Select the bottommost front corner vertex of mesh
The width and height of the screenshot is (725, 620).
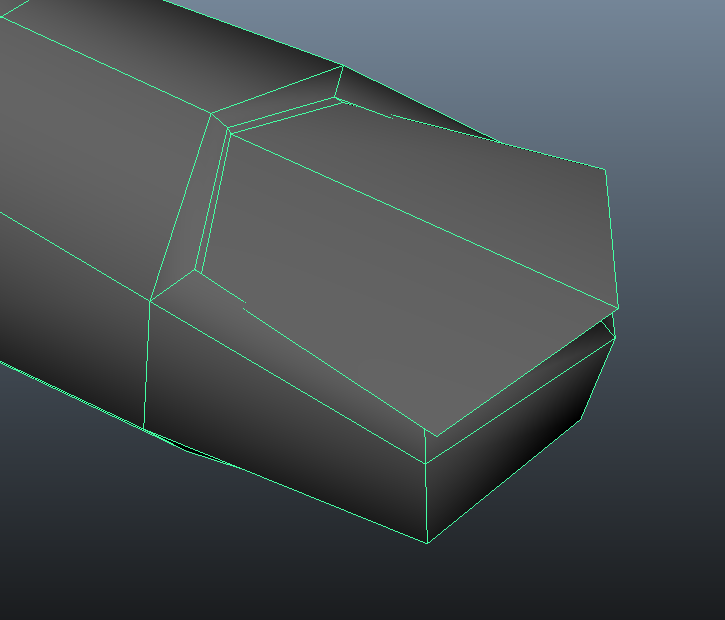429,543
